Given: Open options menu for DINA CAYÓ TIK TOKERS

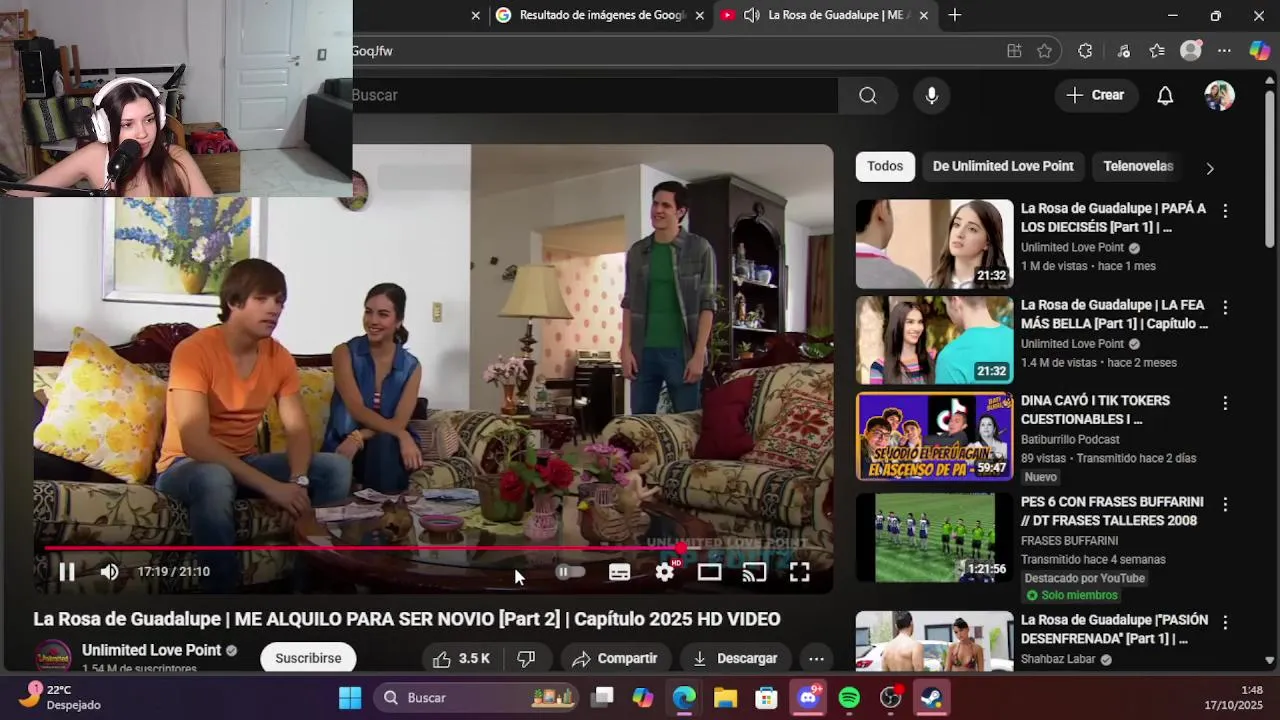Looking at the screenshot, I should (x=1225, y=403).
